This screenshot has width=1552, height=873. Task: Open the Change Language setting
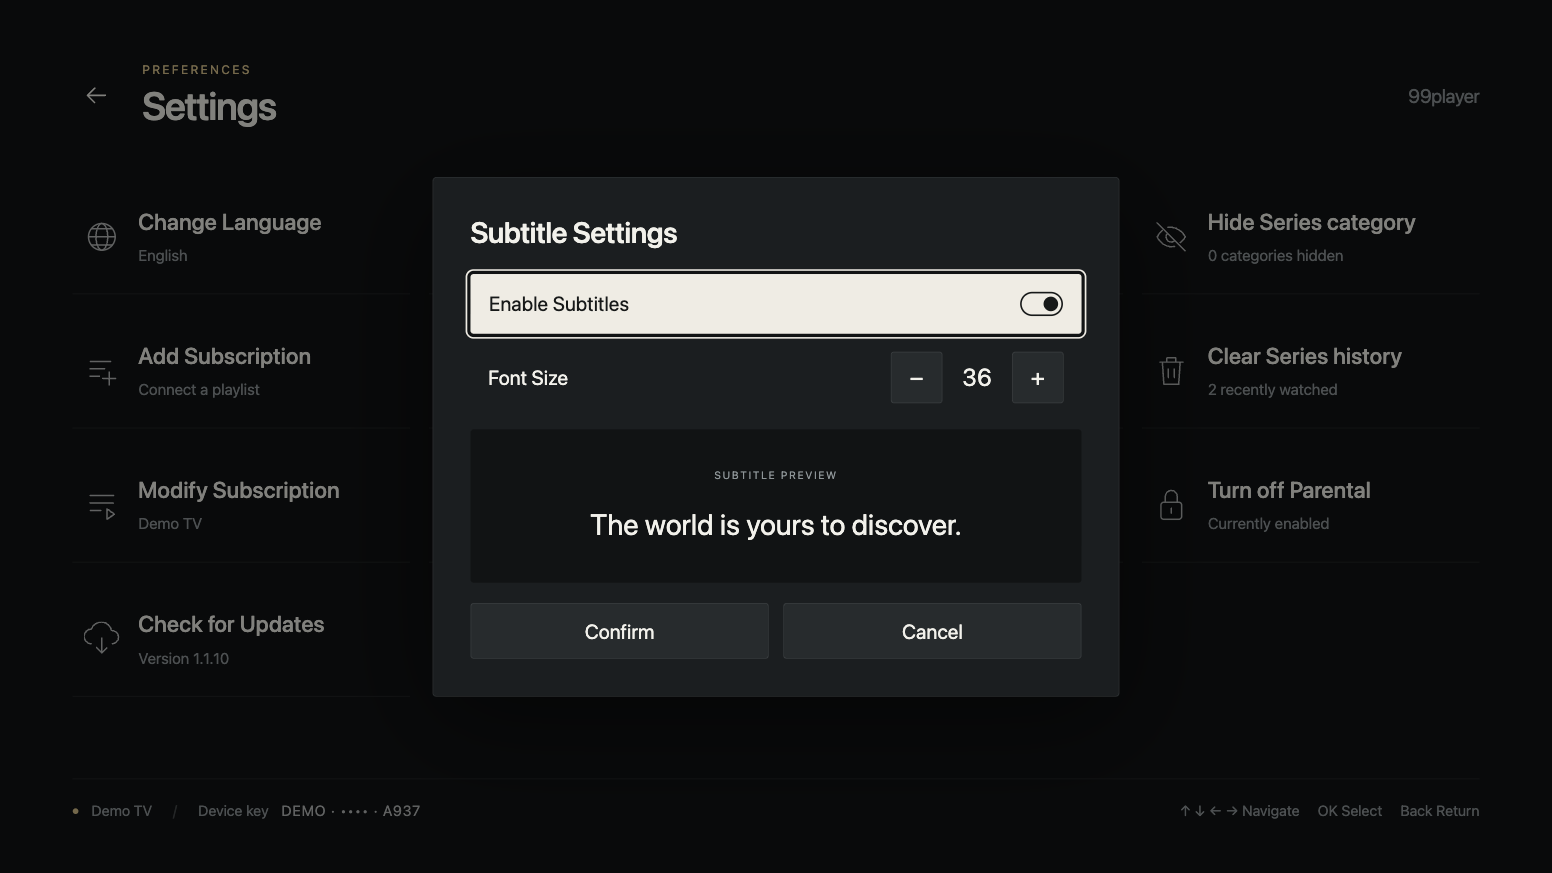[x=240, y=237]
